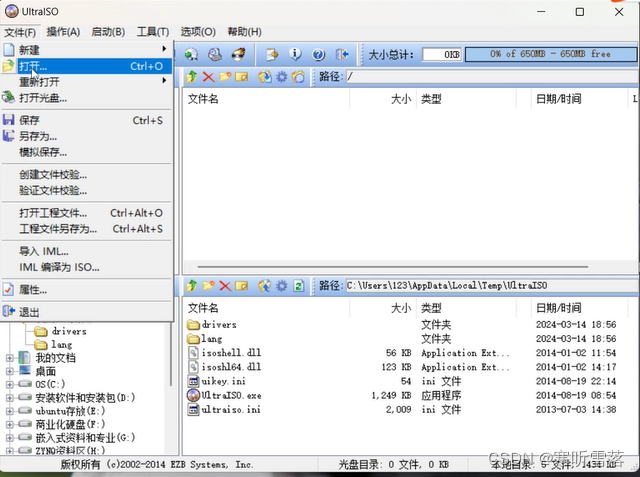Click add files icon in local pane toolbar

[x=265, y=286]
